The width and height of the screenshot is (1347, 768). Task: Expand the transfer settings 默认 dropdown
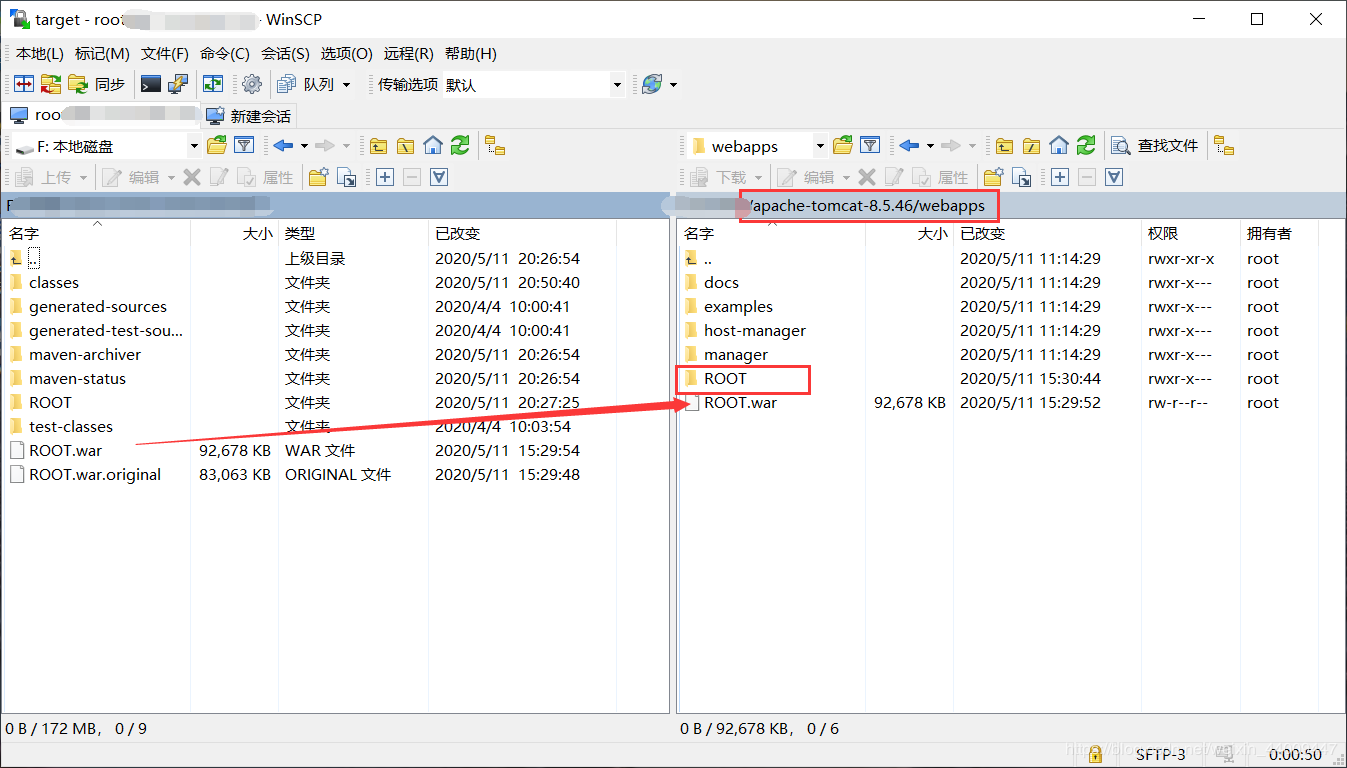(x=616, y=85)
